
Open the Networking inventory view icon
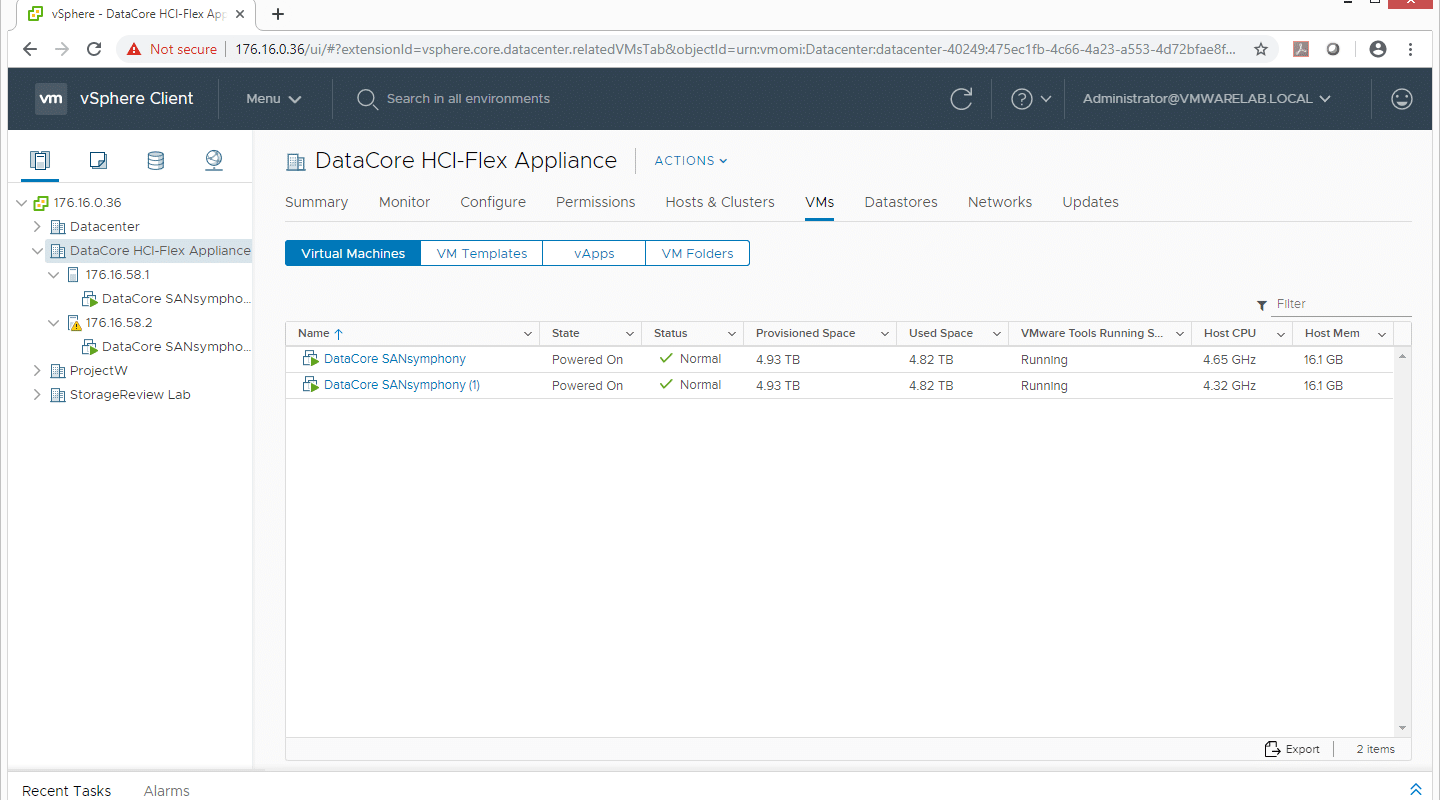(213, 160)
